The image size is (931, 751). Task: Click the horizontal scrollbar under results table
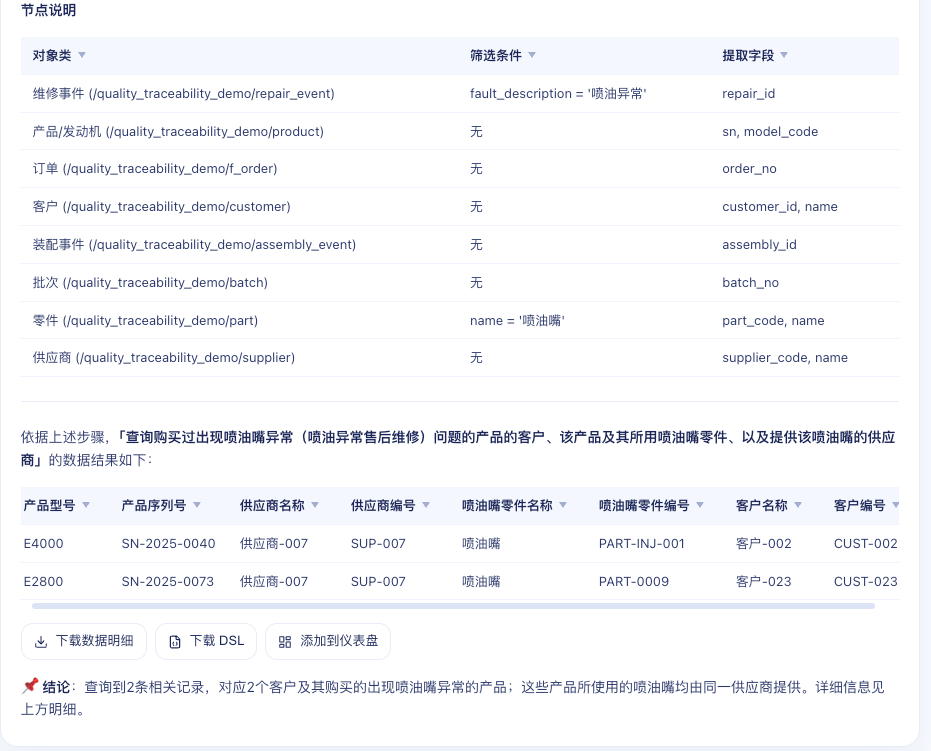(x=453, y=606)
